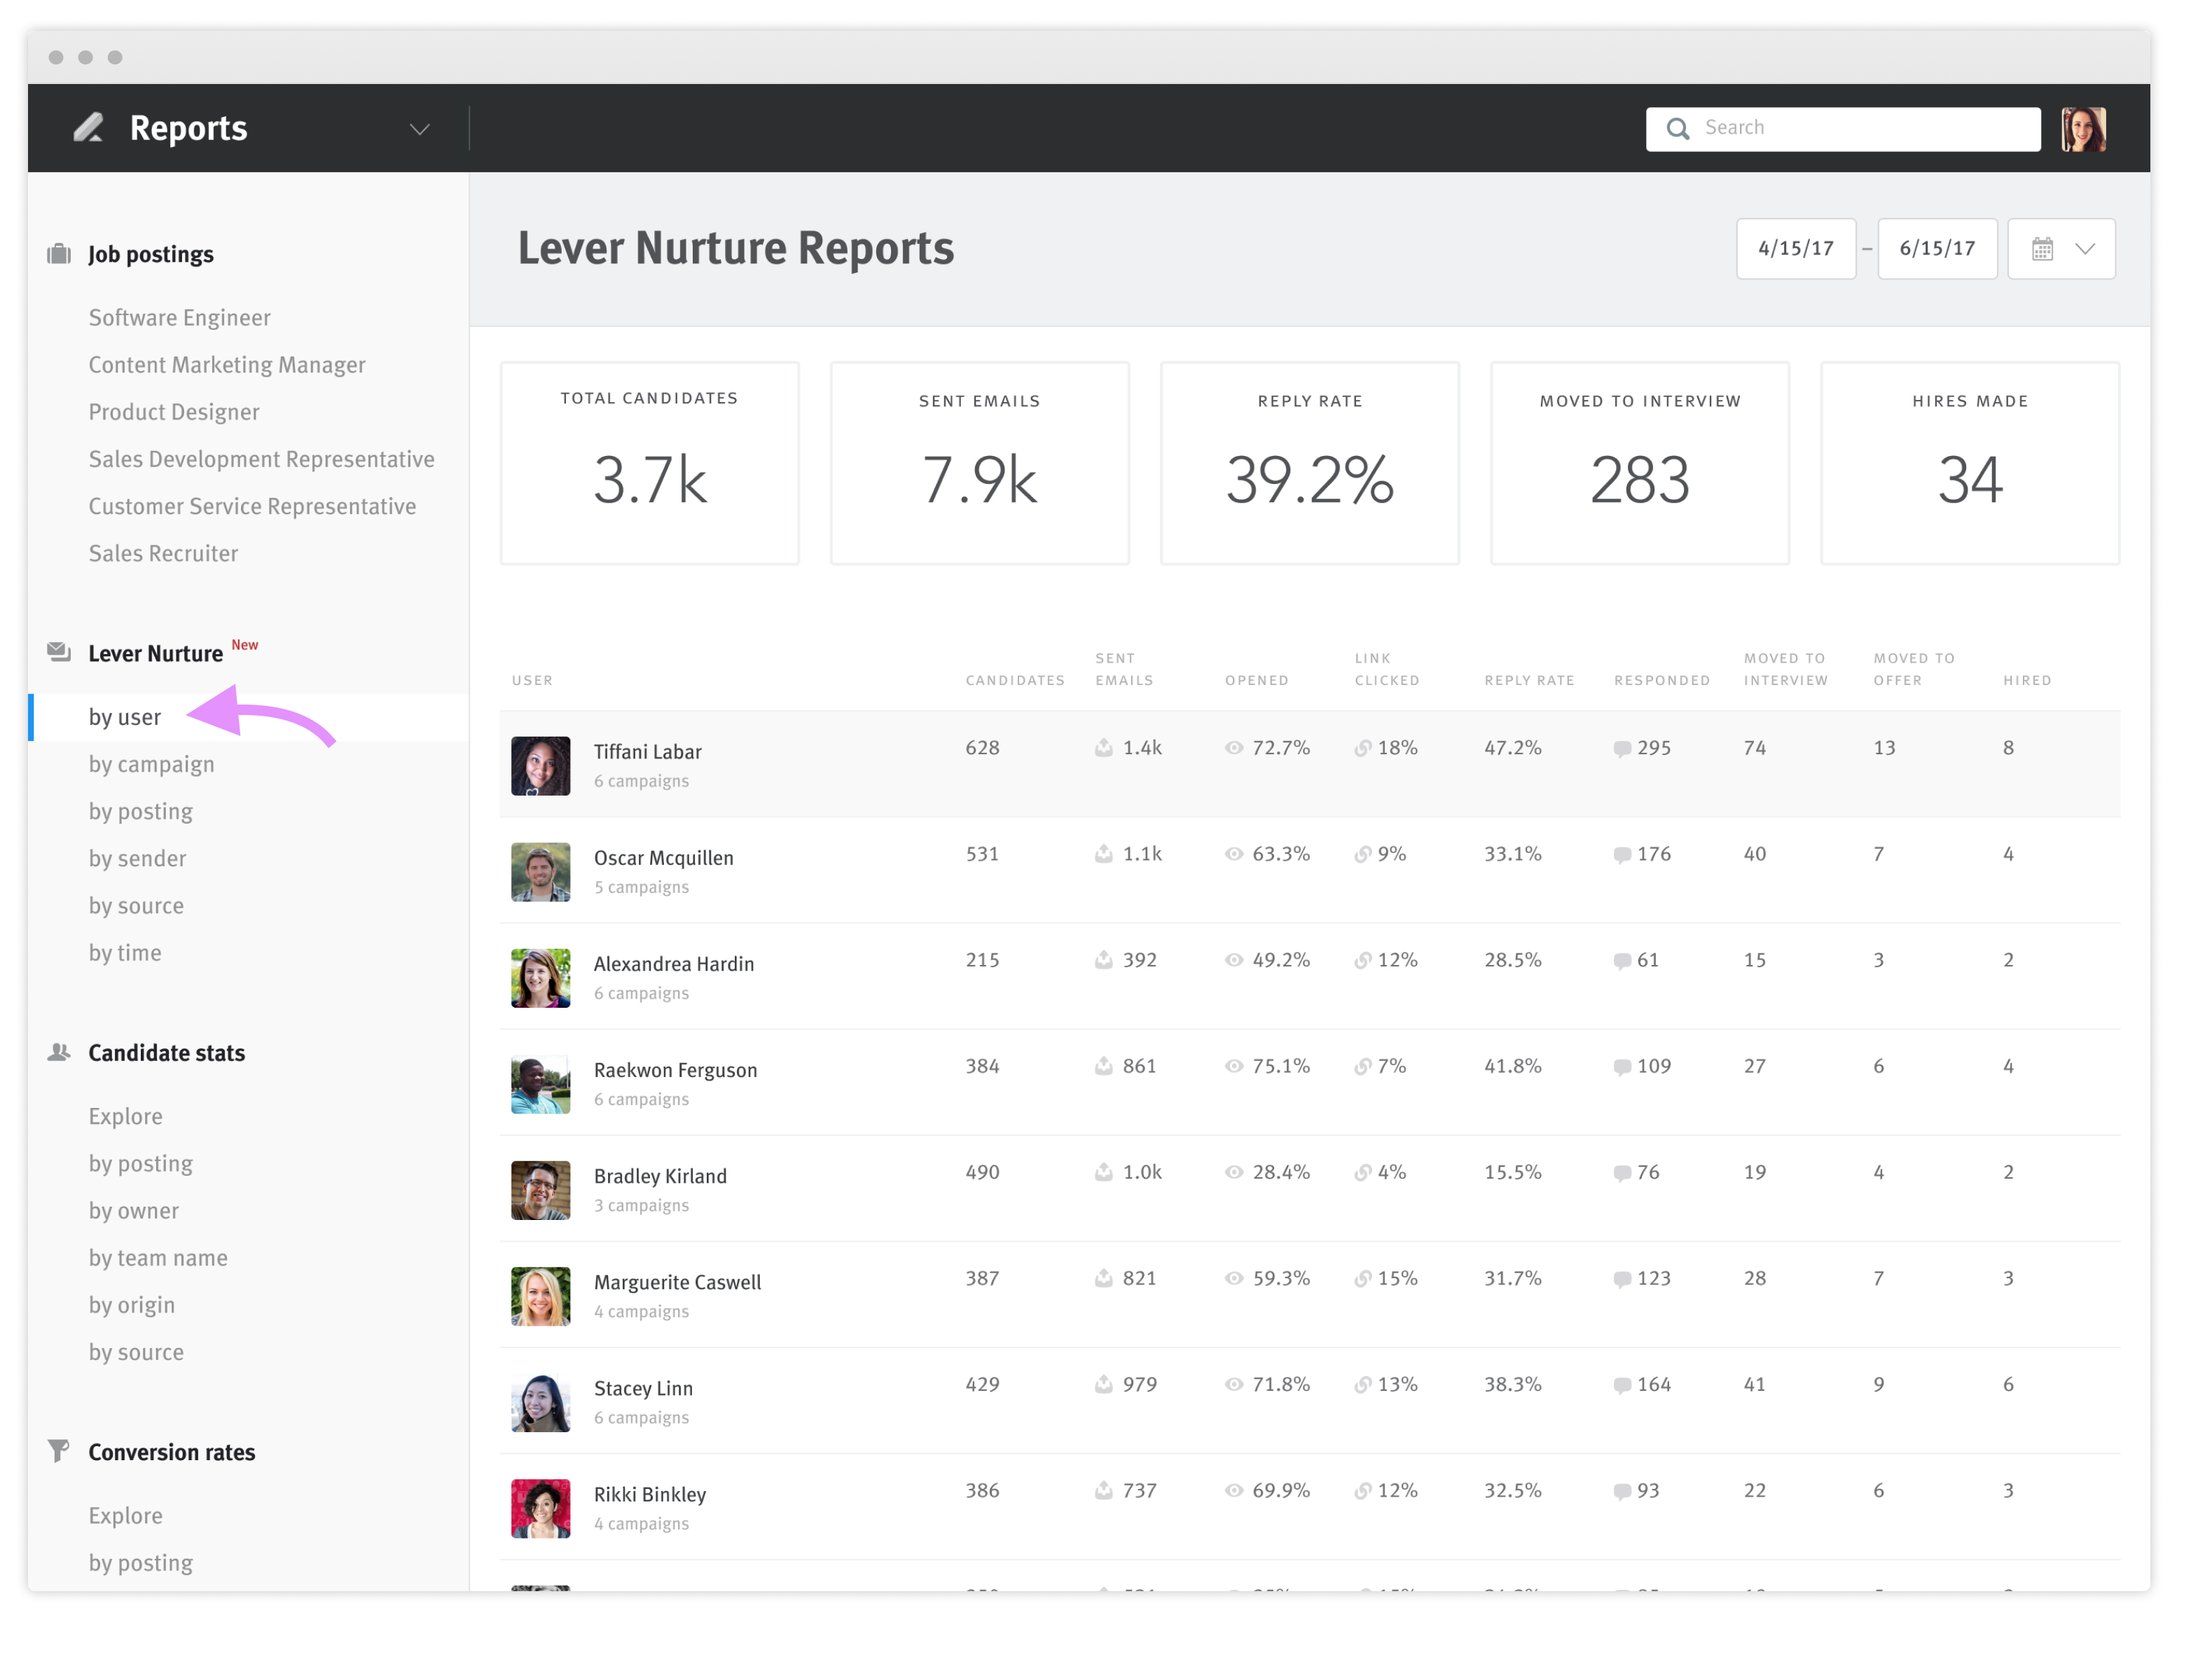Click the Total Candidates 3.7k stat card
The height and width of the screenshot is (1657, 2212).
point(649,463)
